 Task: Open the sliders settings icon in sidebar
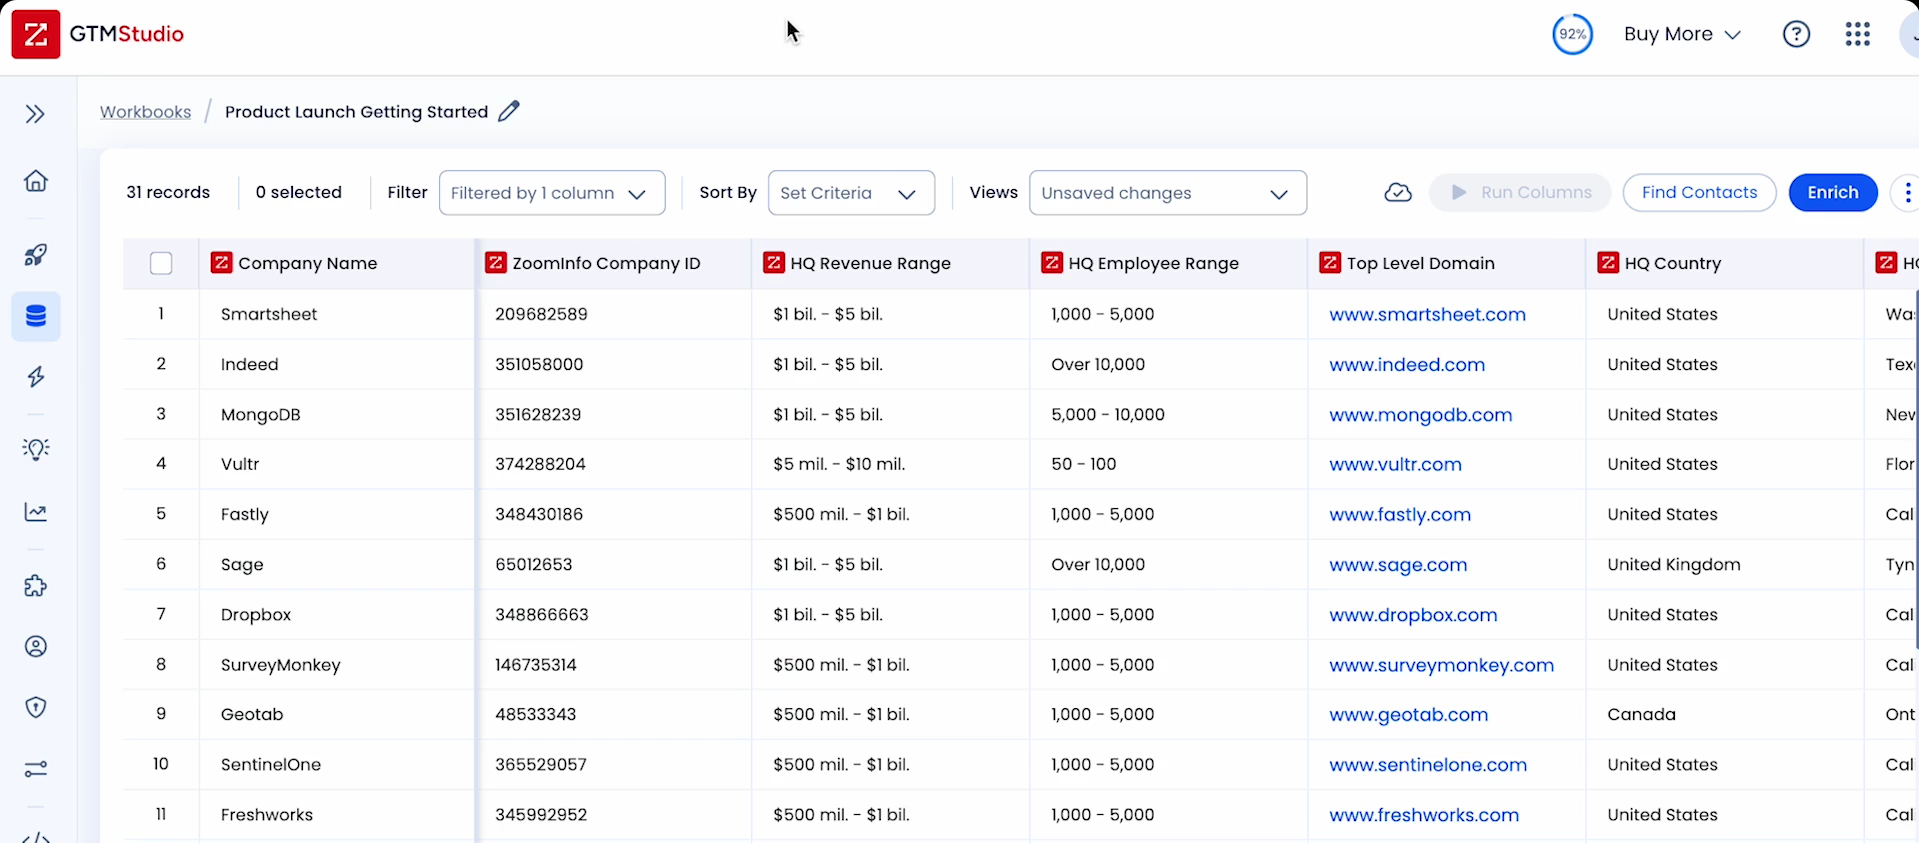click(x=36, y=769)
